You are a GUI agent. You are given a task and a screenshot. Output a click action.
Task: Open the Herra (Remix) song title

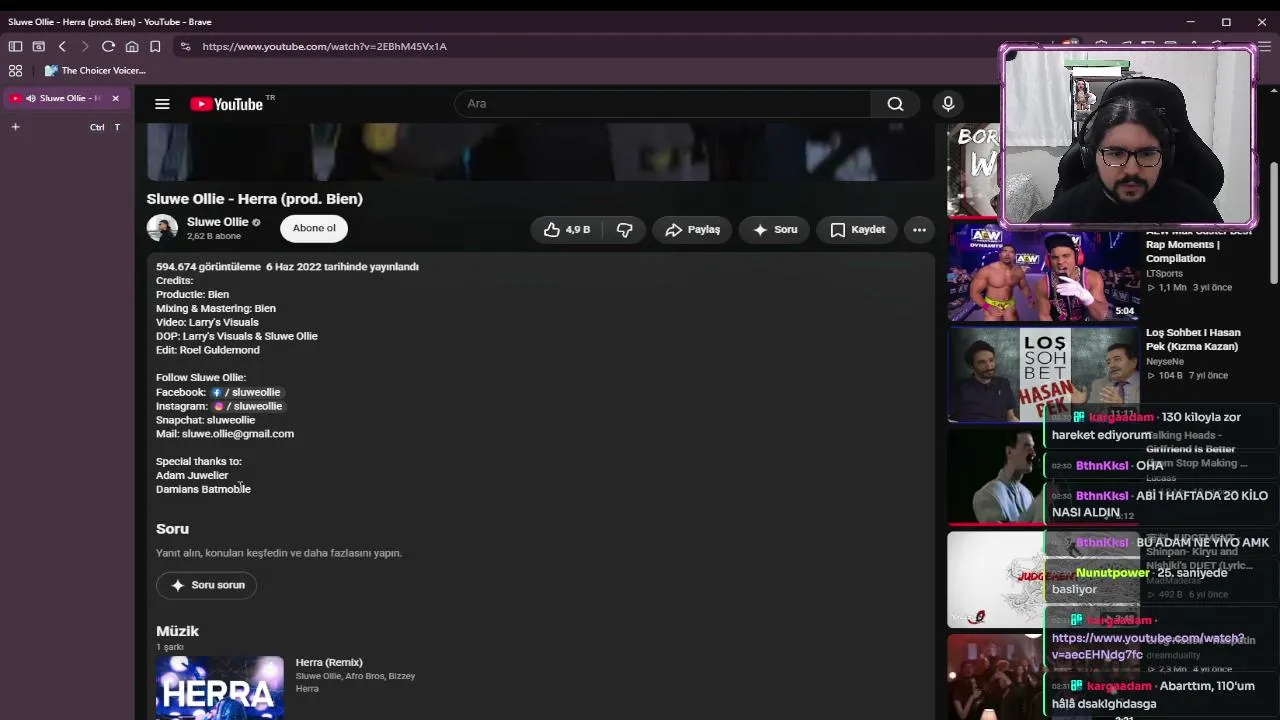tap(329, 662)
